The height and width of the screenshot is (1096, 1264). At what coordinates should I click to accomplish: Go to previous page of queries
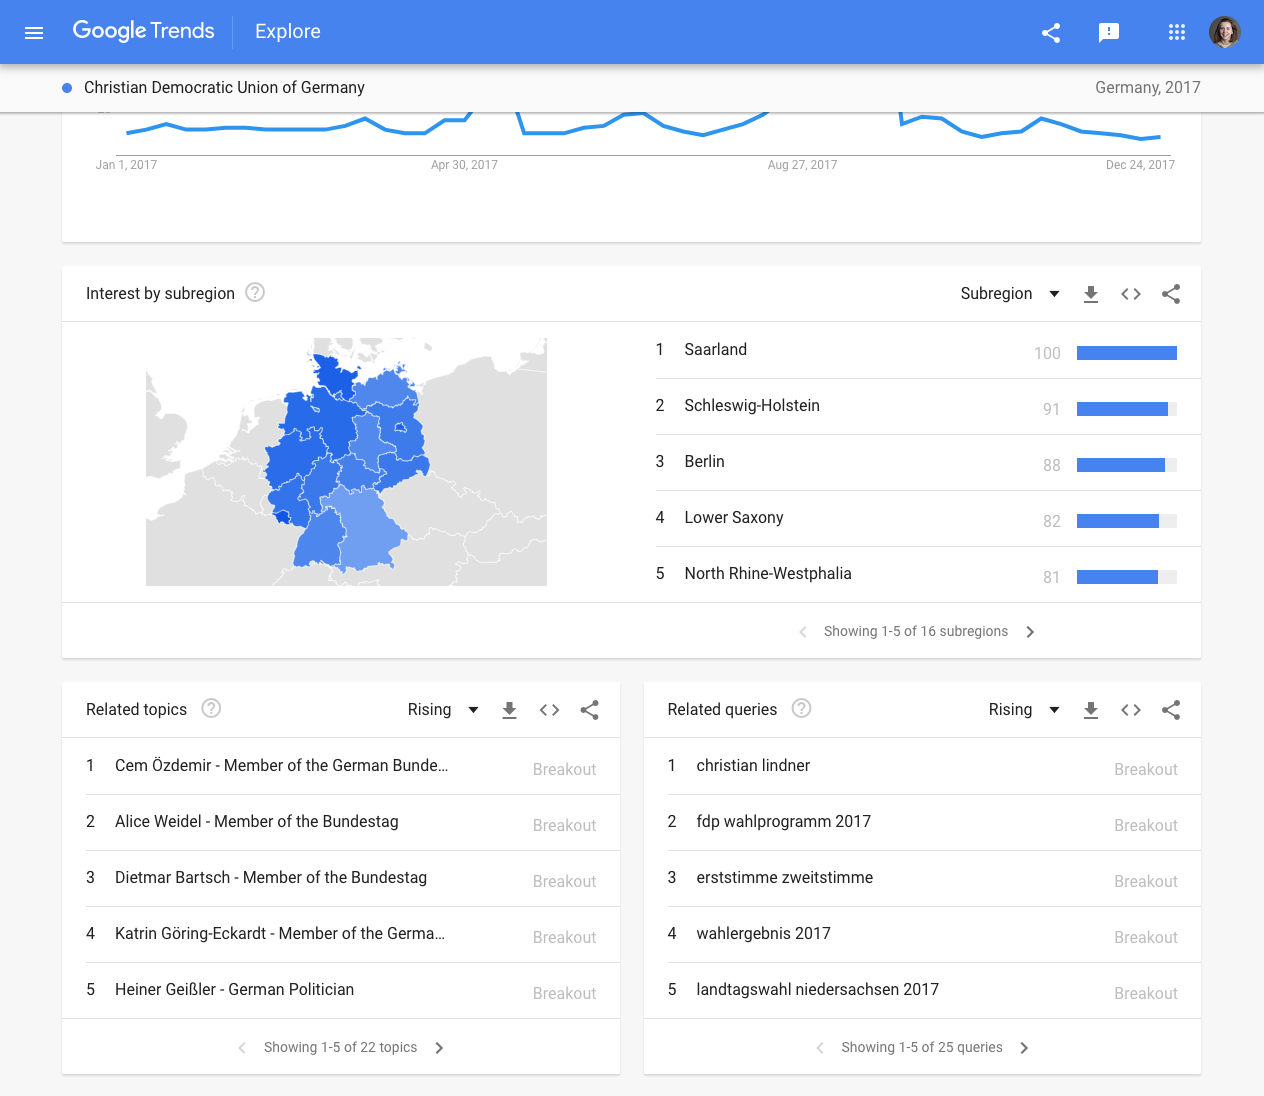[820, 1048]
